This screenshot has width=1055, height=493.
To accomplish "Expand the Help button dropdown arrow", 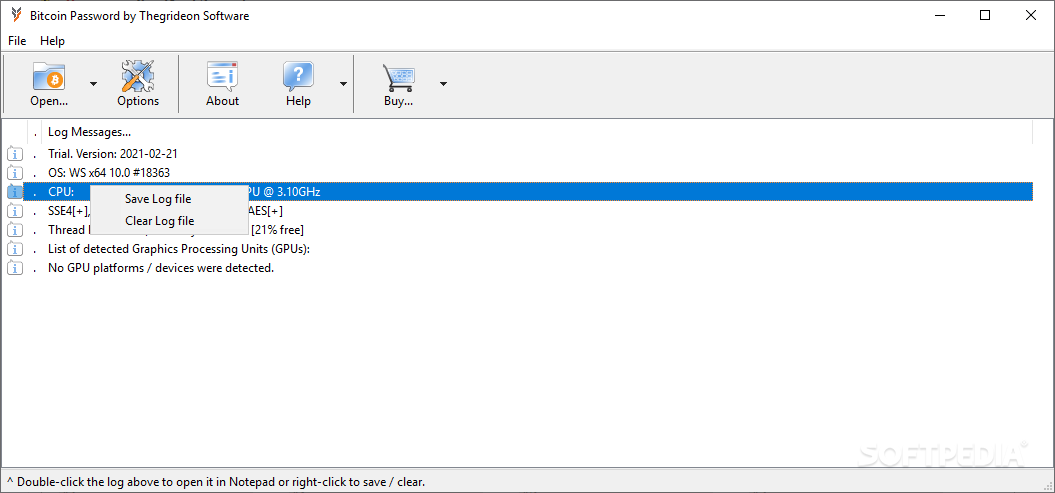I will tap(343, 84).
